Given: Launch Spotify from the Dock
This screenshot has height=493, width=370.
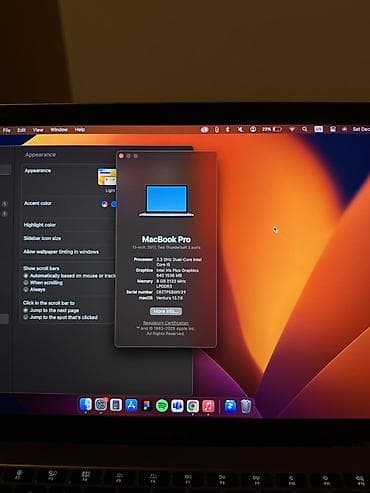Looking at the screenshot, I should click(x=162, y=406).
